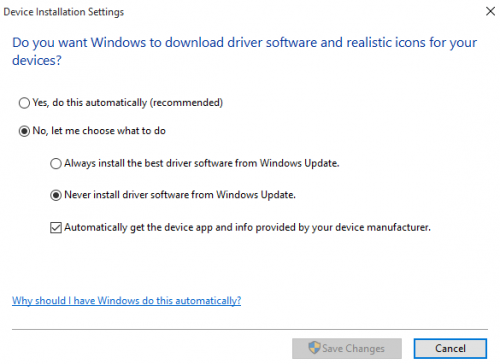Viewport: 500px width, 364px height.
Task: Click the horizontal separator line above the buttons
Action: pos(250,329)
